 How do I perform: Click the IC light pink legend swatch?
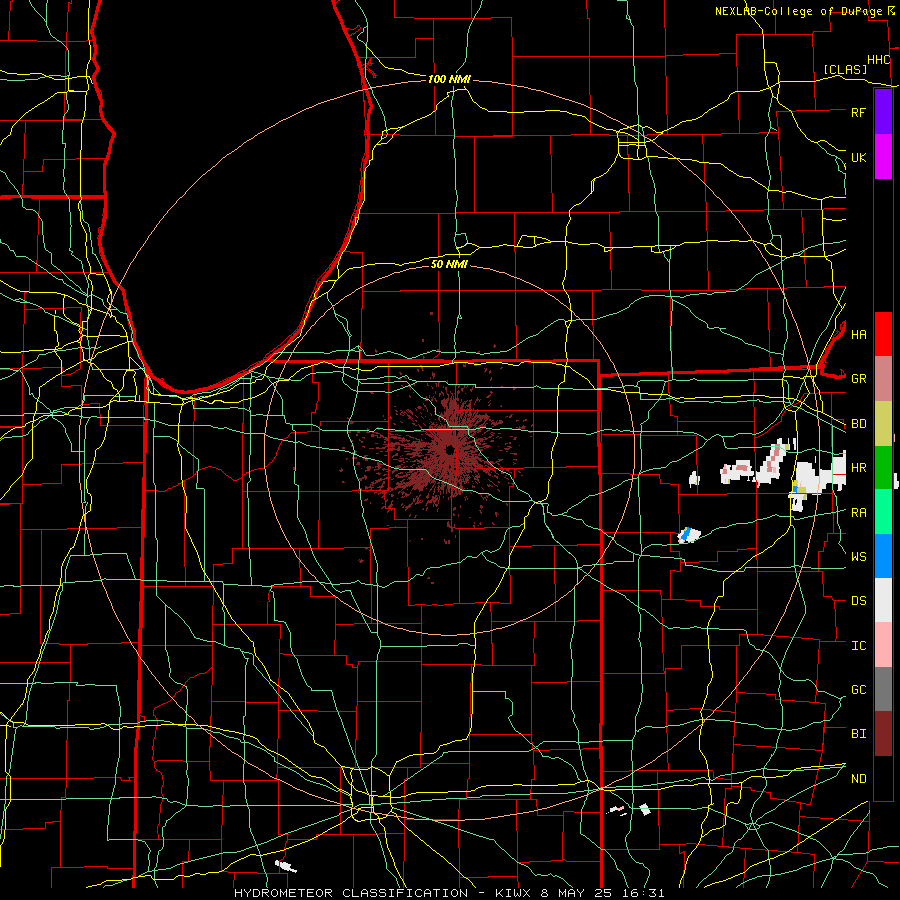(883, 645)
